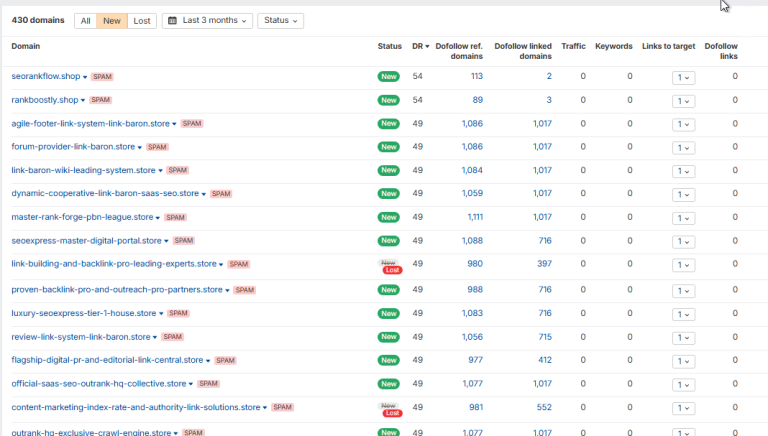Open links-to-target dropdown for seoexpress-master-digital-portal.store
The height and width of the screenshot is (436, 768).
tap(683, 242)
